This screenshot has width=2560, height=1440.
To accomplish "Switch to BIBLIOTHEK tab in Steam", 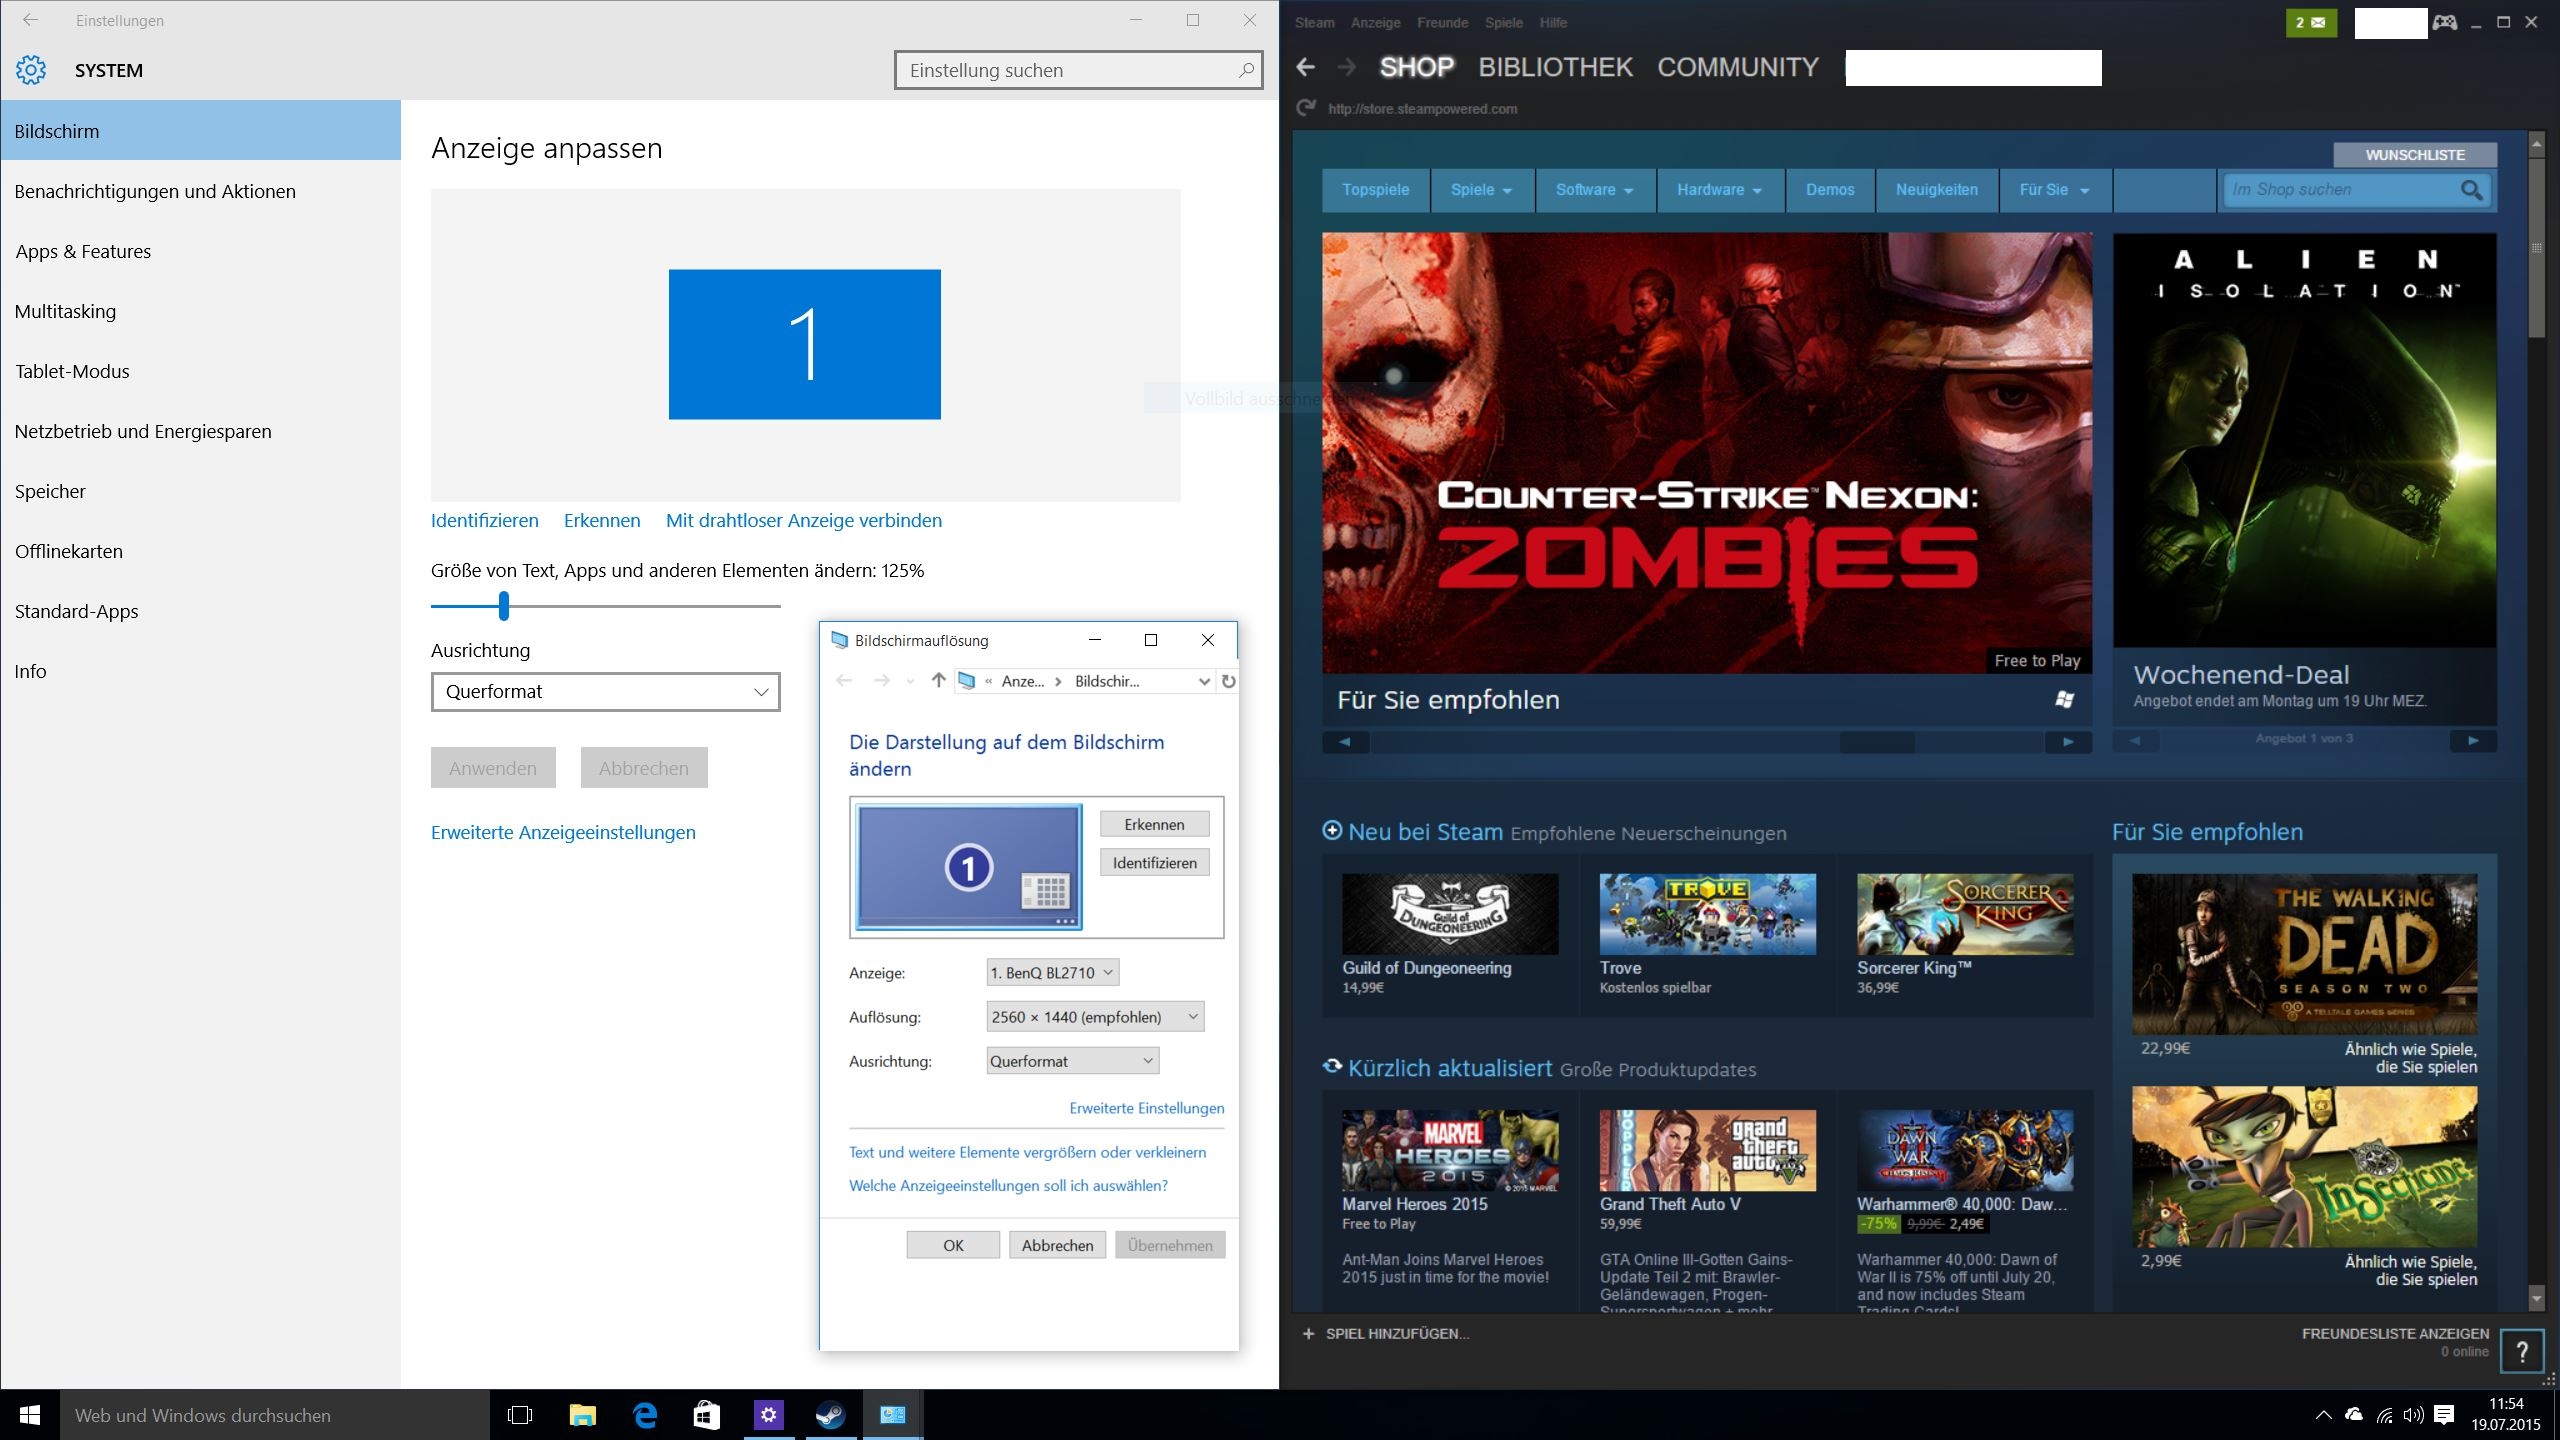I will click(x=1555, y=67).
